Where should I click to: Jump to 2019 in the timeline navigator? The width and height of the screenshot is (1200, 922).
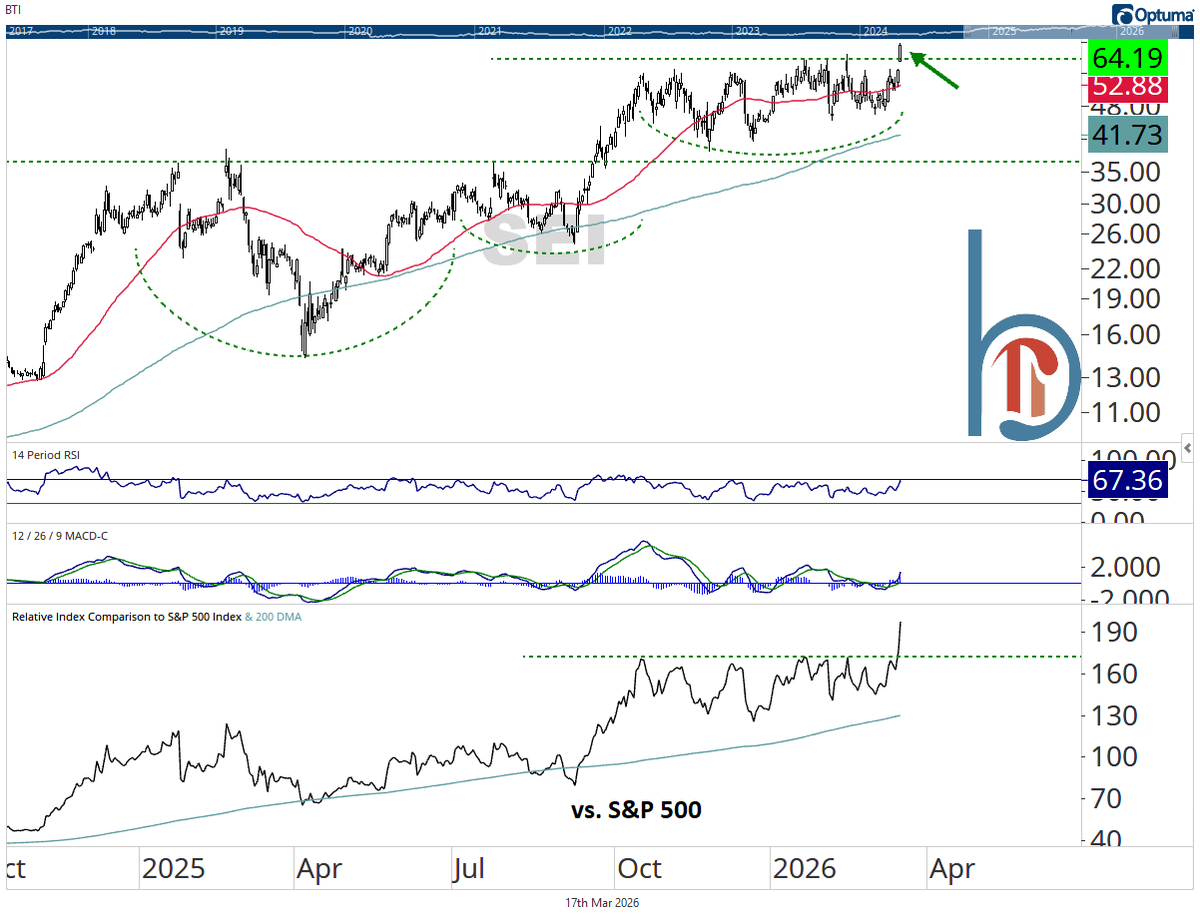coord(231,31)
